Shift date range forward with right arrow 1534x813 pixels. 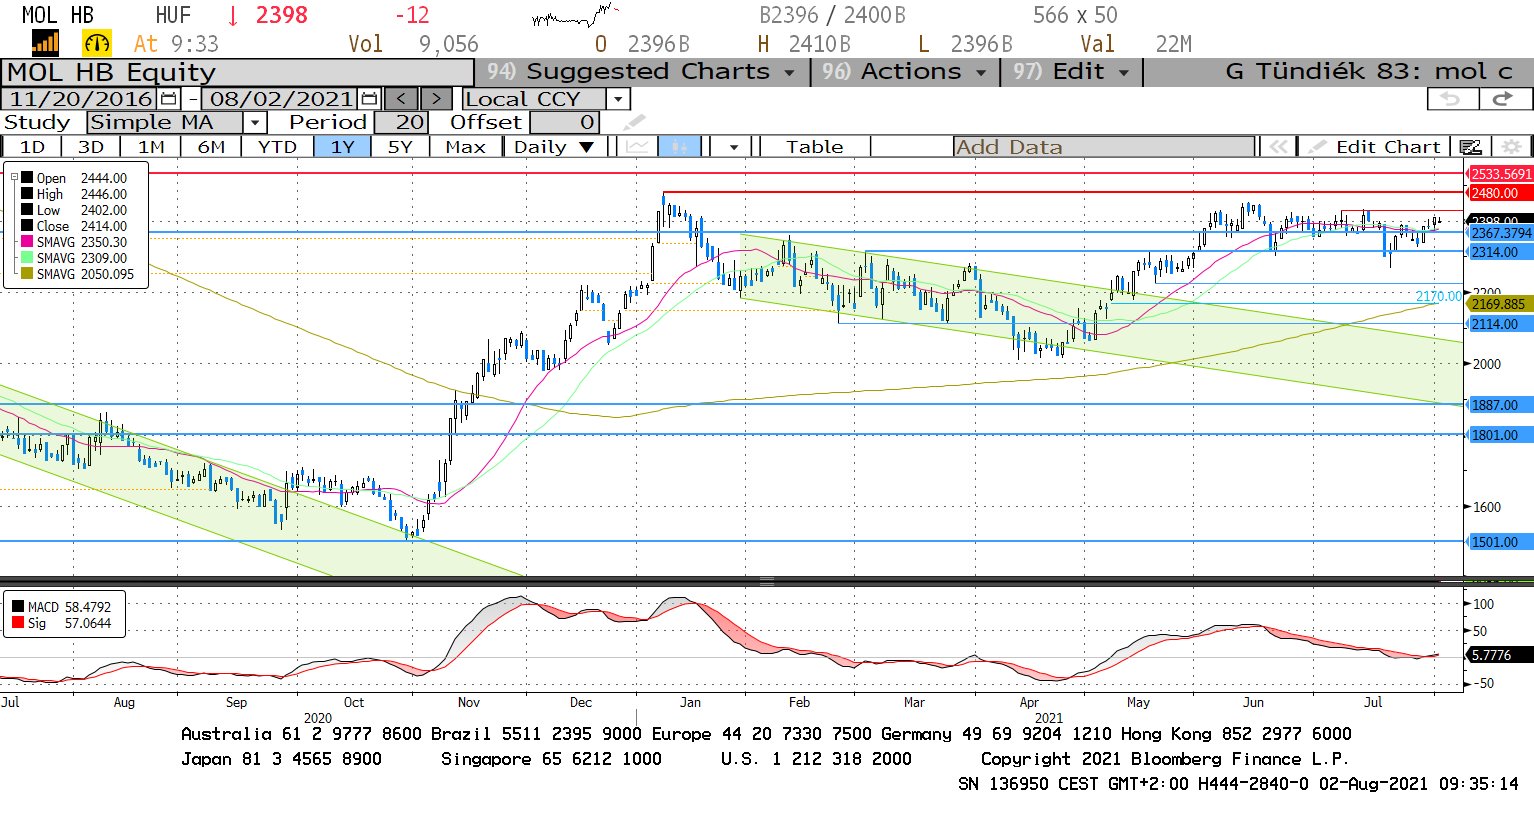[x=436, y=99]
